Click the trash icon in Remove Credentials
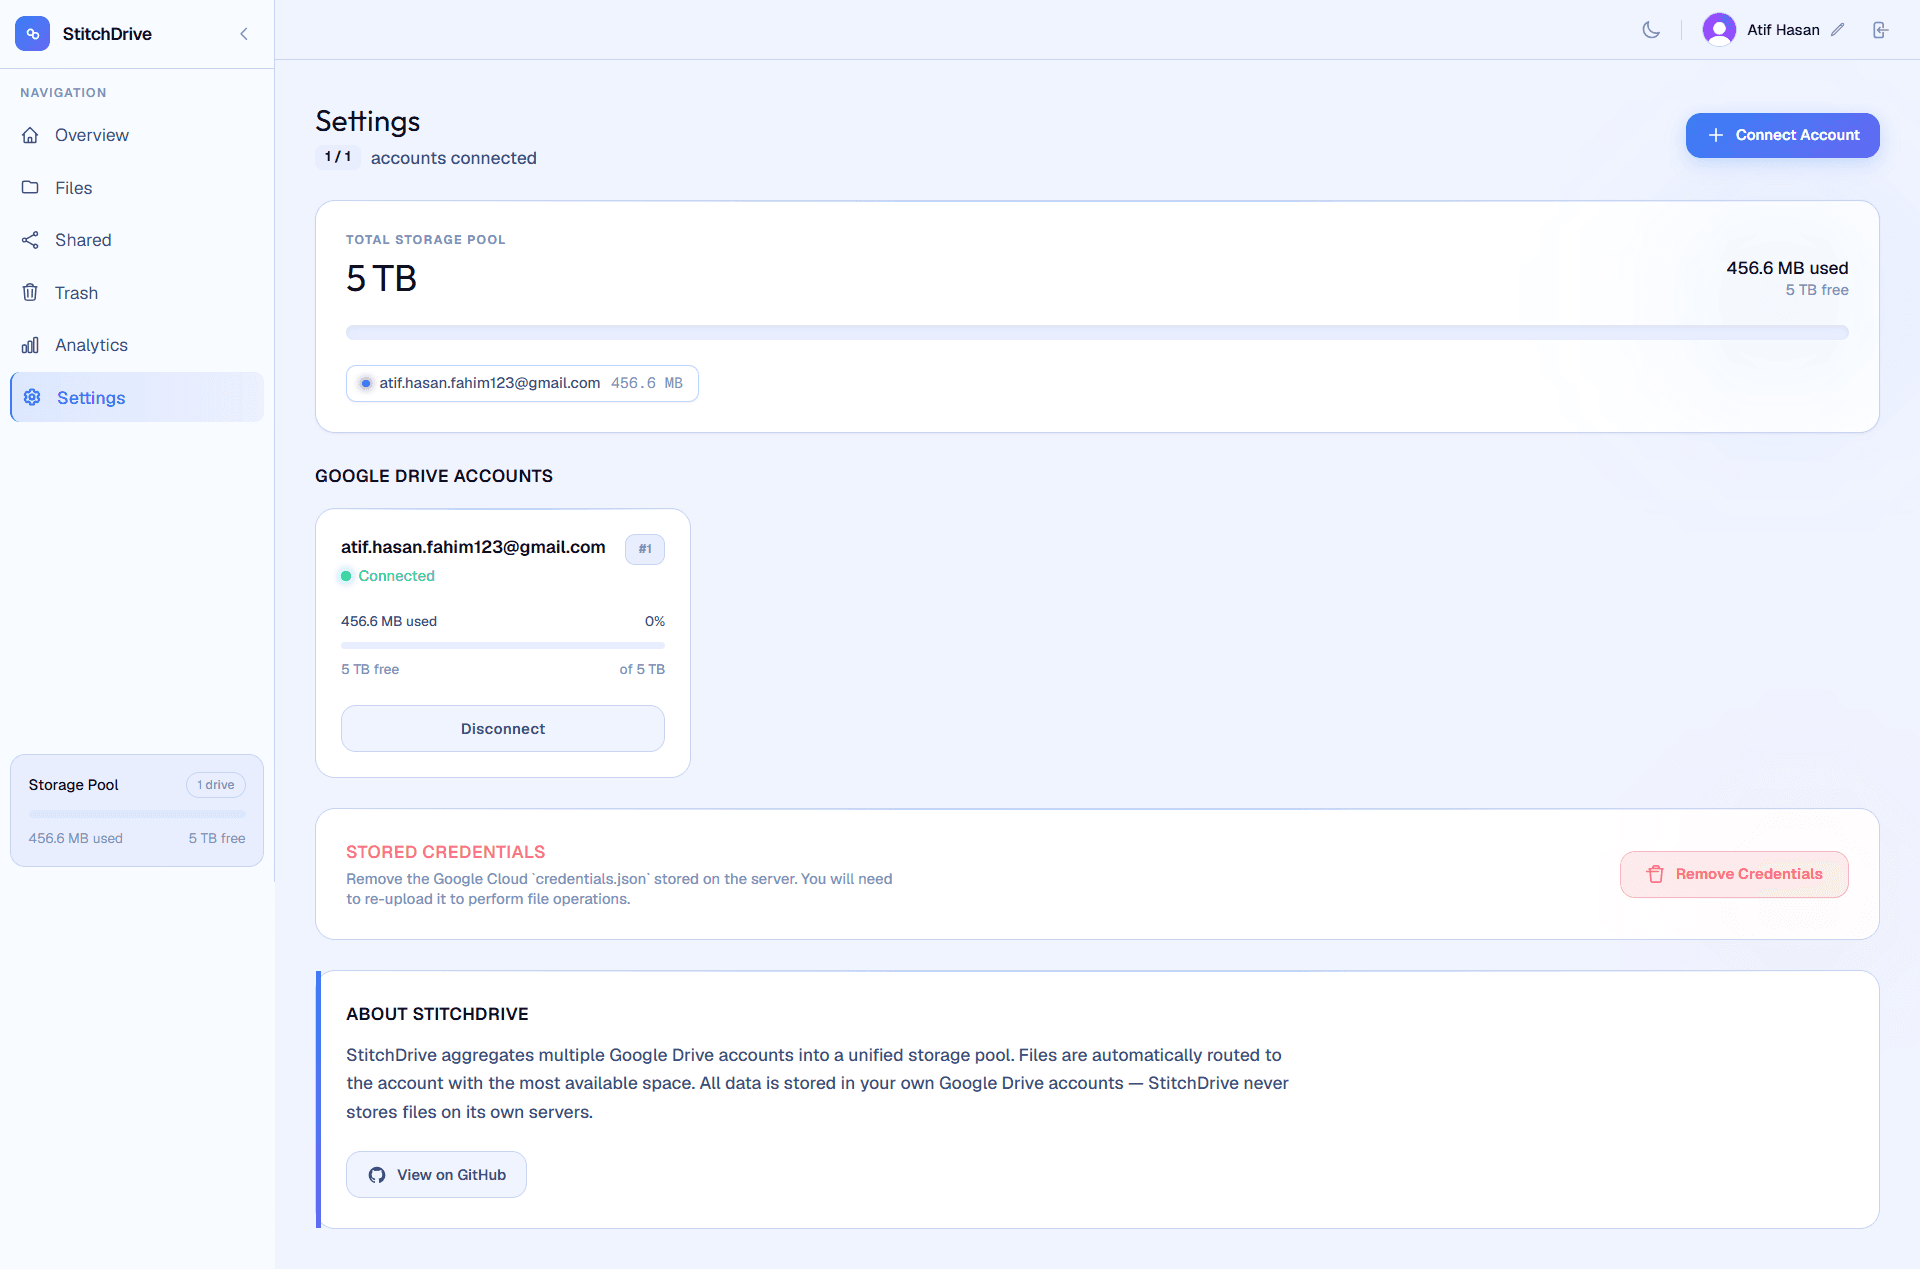 (1655, 874)
